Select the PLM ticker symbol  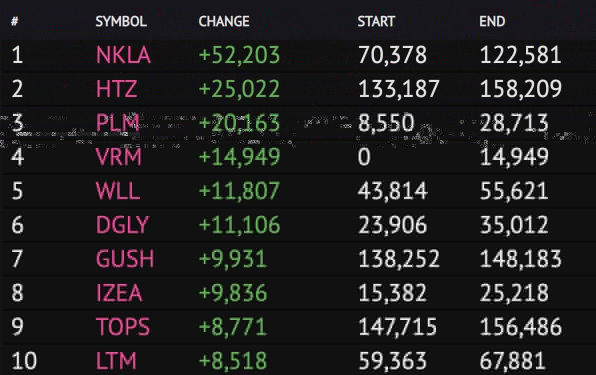pos(117,123)
